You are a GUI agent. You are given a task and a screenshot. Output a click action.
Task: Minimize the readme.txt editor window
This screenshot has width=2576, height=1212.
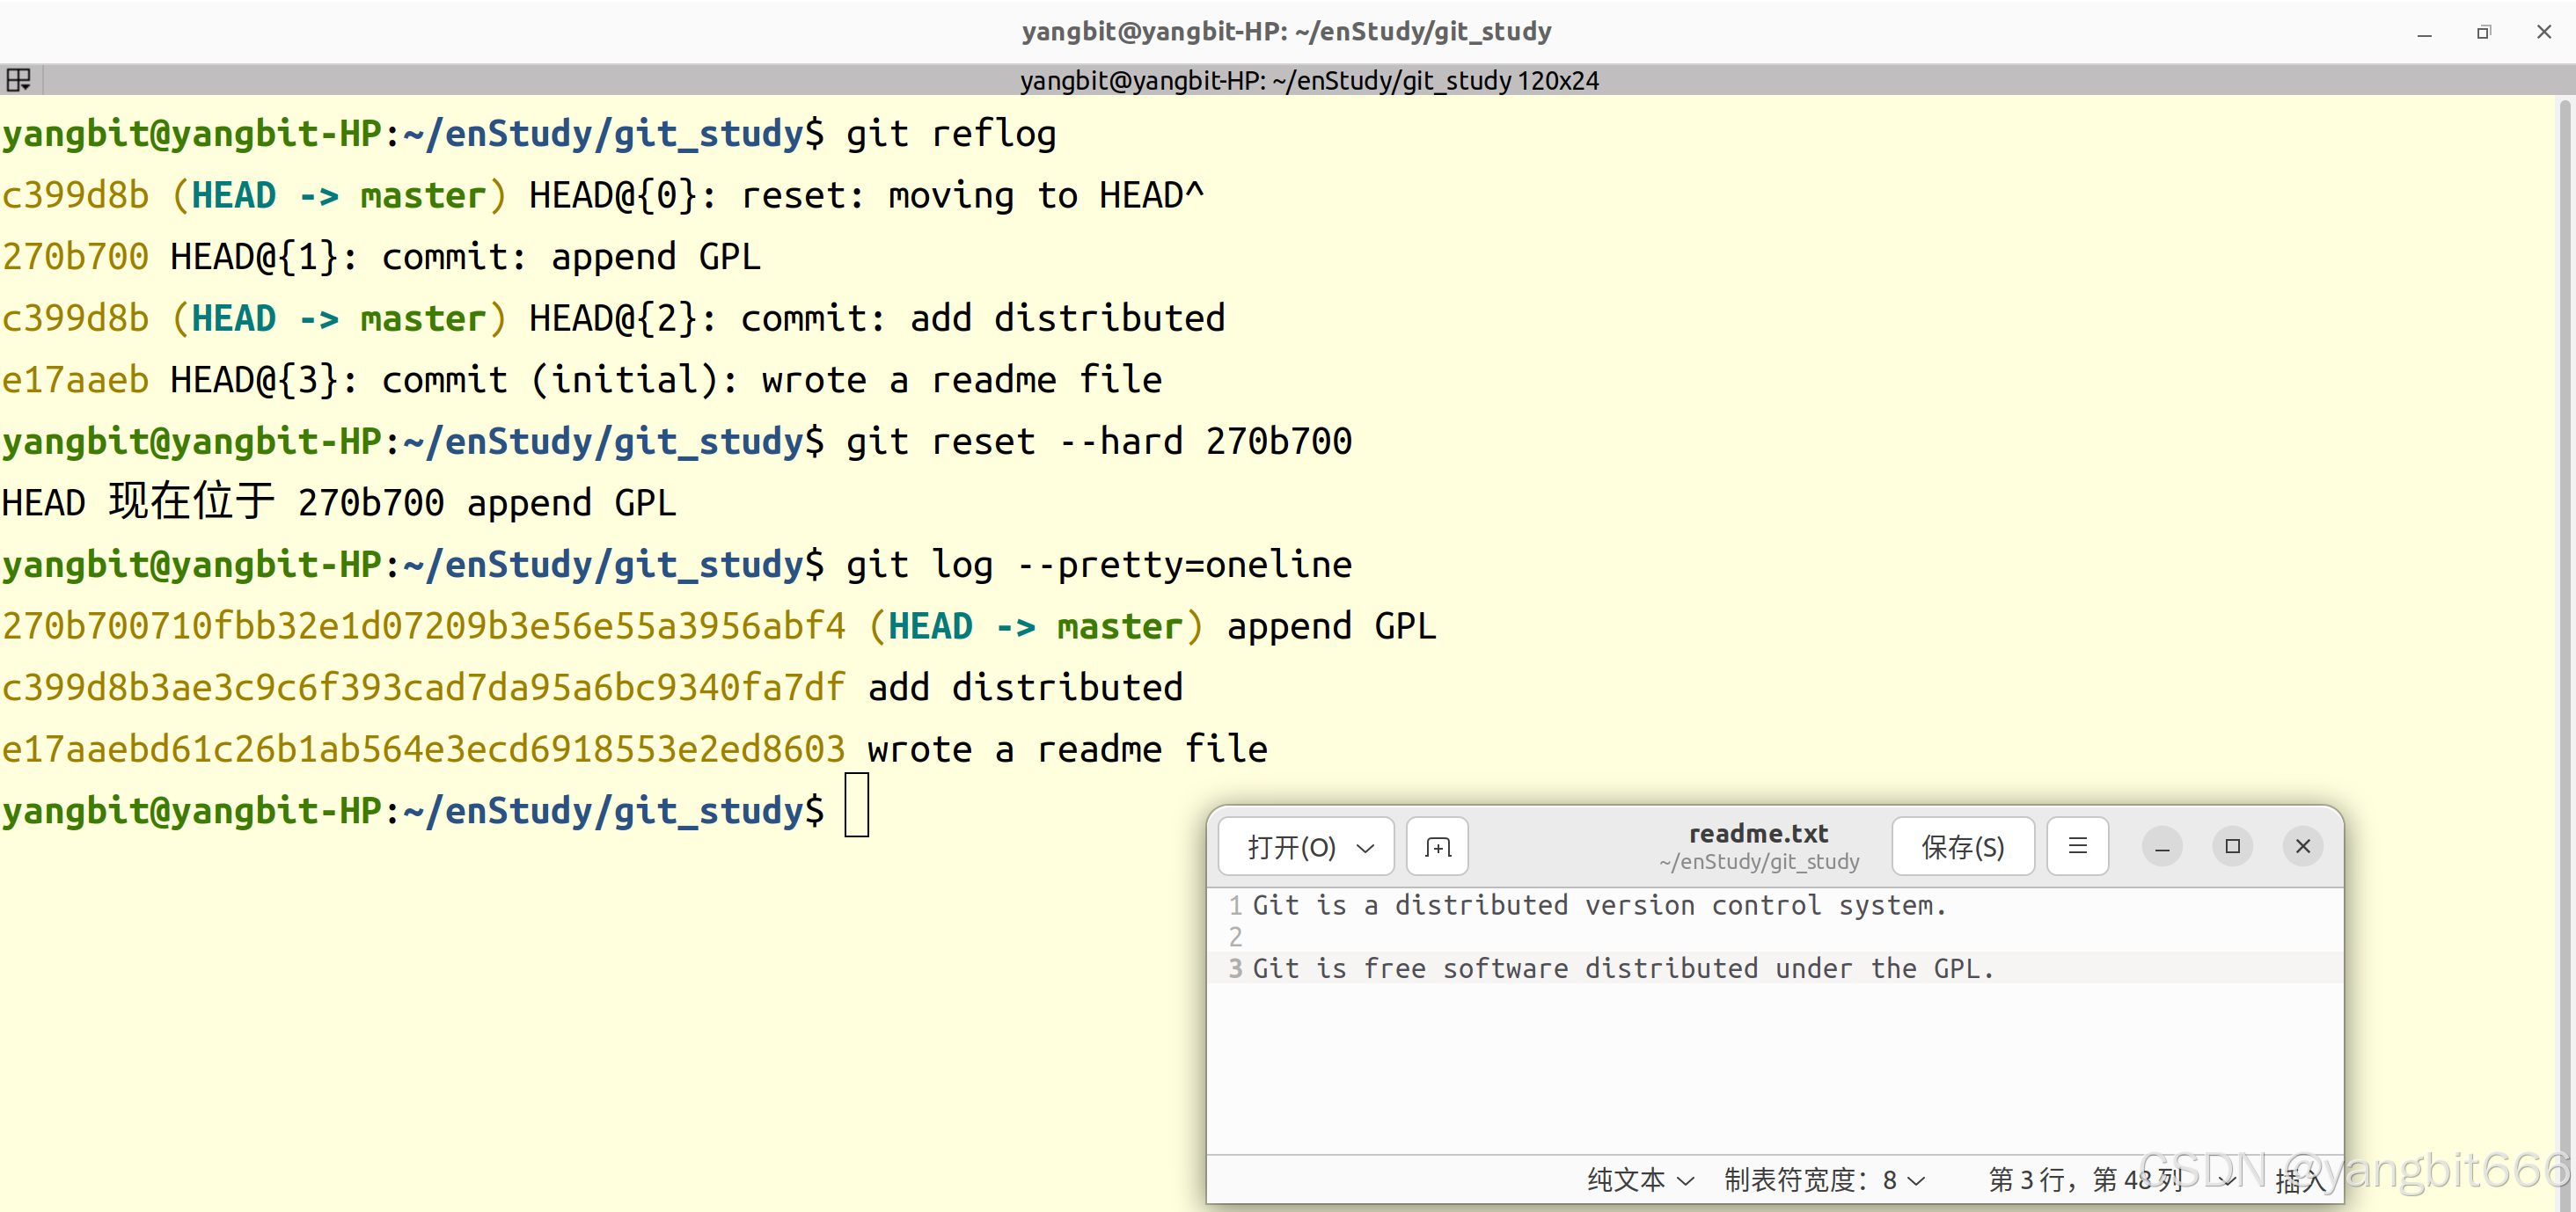tap(2161, 847)
